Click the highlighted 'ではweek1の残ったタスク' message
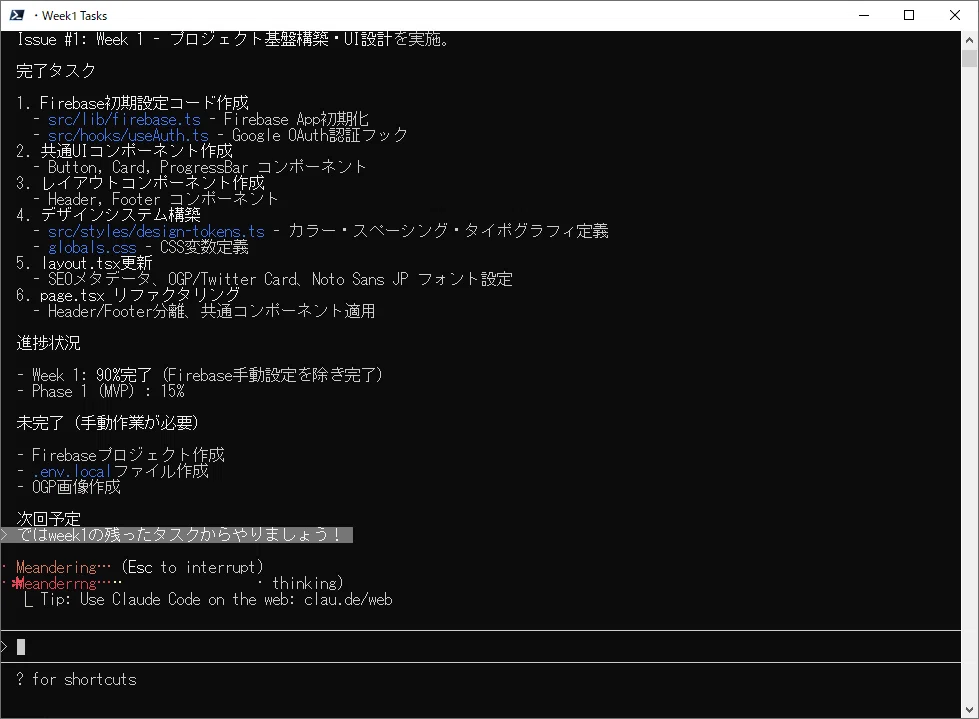The width and height of the screenshot is (979, 719). point(177,535)
